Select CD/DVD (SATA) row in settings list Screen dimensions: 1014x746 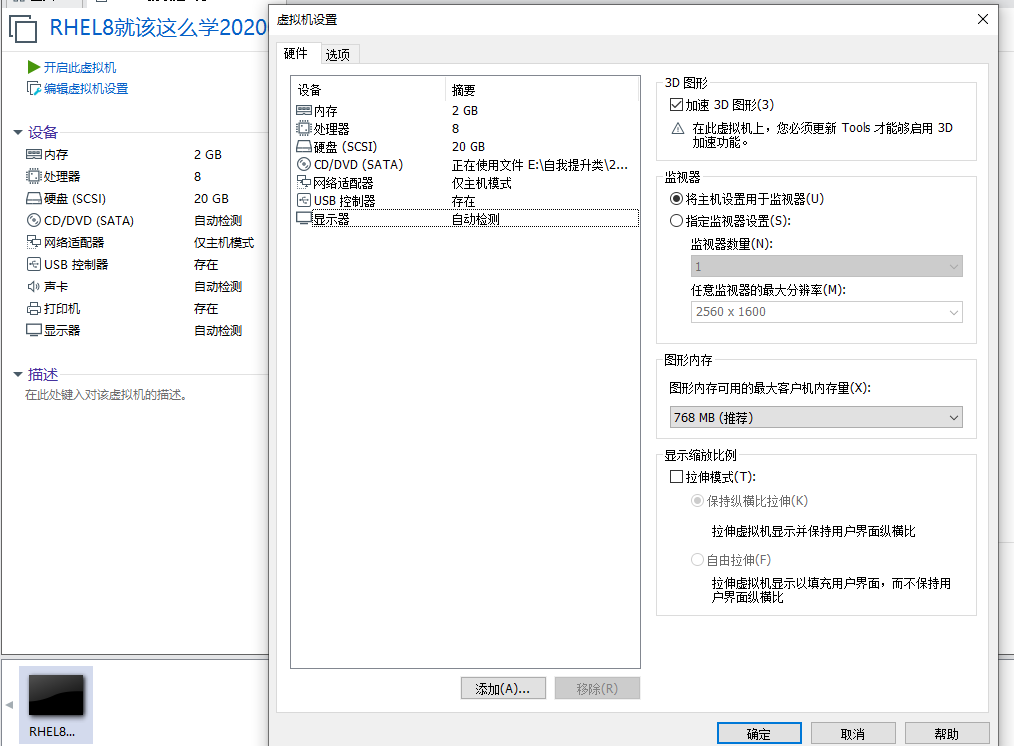(x=467, y=164)
